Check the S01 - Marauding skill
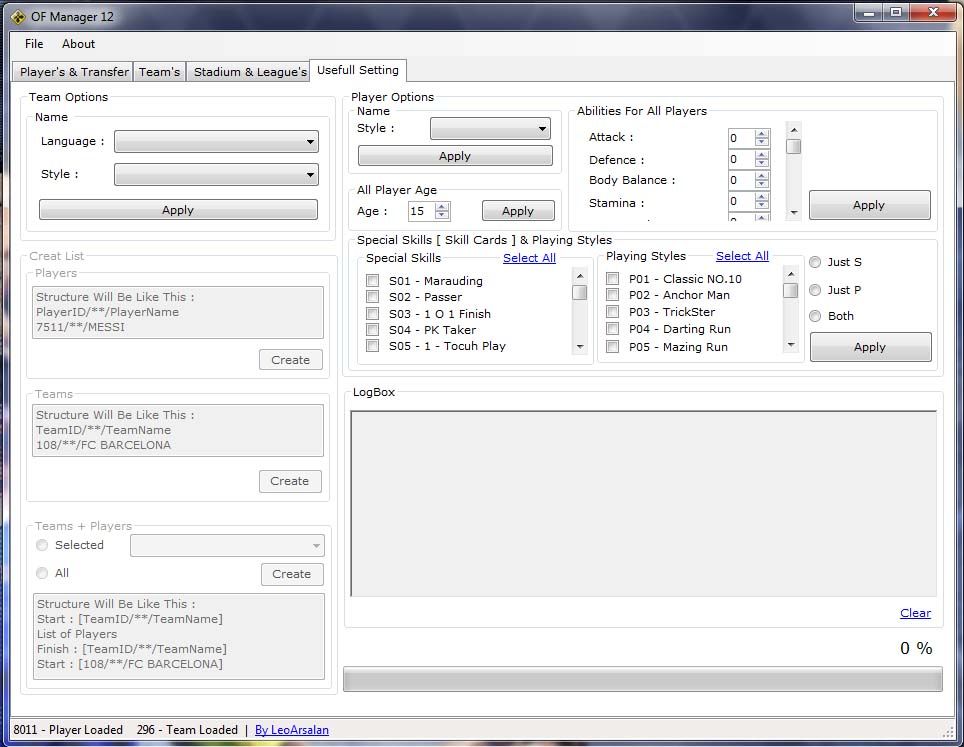 click(x=373, y=281)
